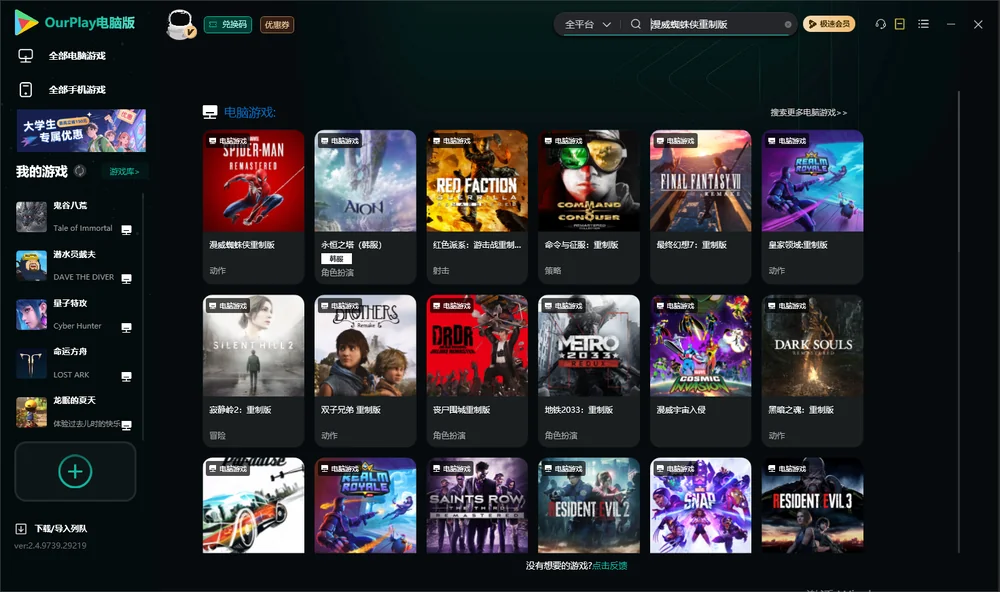Click PC icon next to LOST ARK
1000x592 pixels.
pos(126,376)
